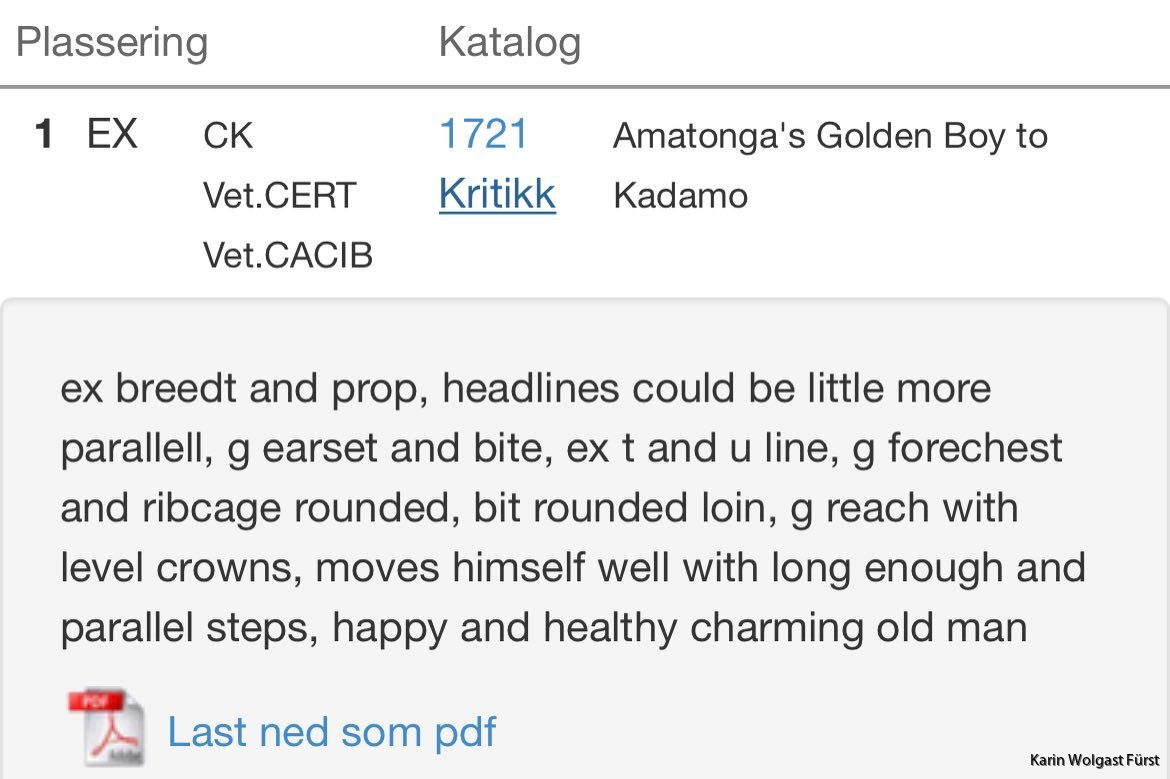Click the Vet.CACIB award label
1170x779 pixels.
(288, 256)
